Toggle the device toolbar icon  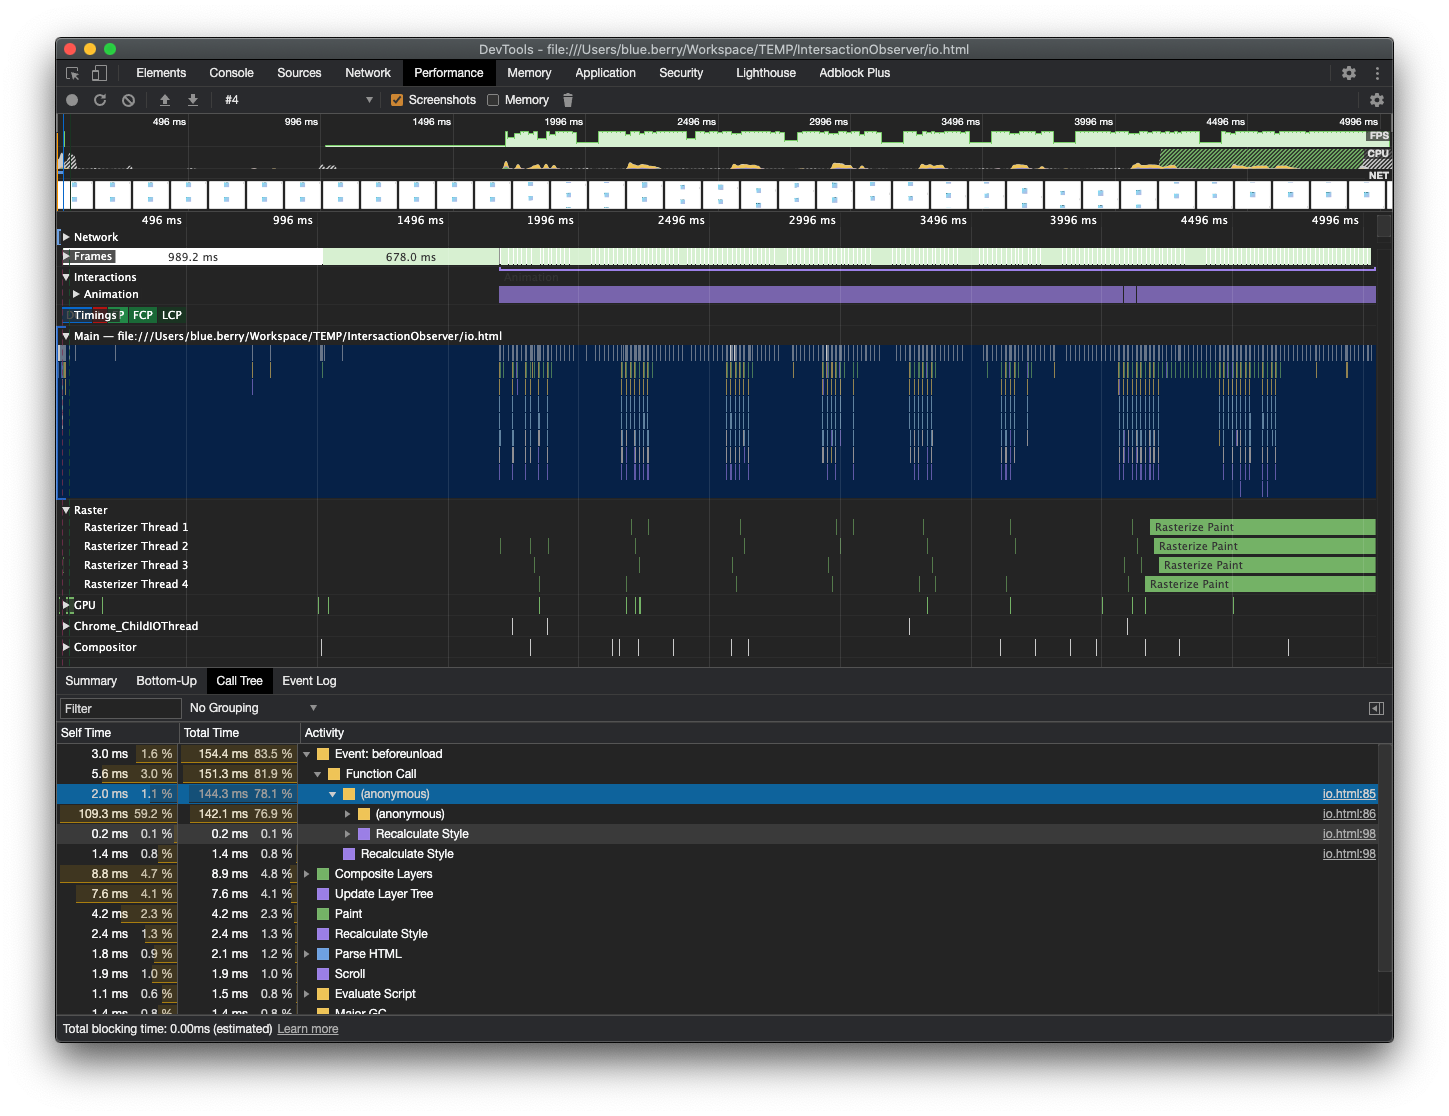tap(99, 73)
